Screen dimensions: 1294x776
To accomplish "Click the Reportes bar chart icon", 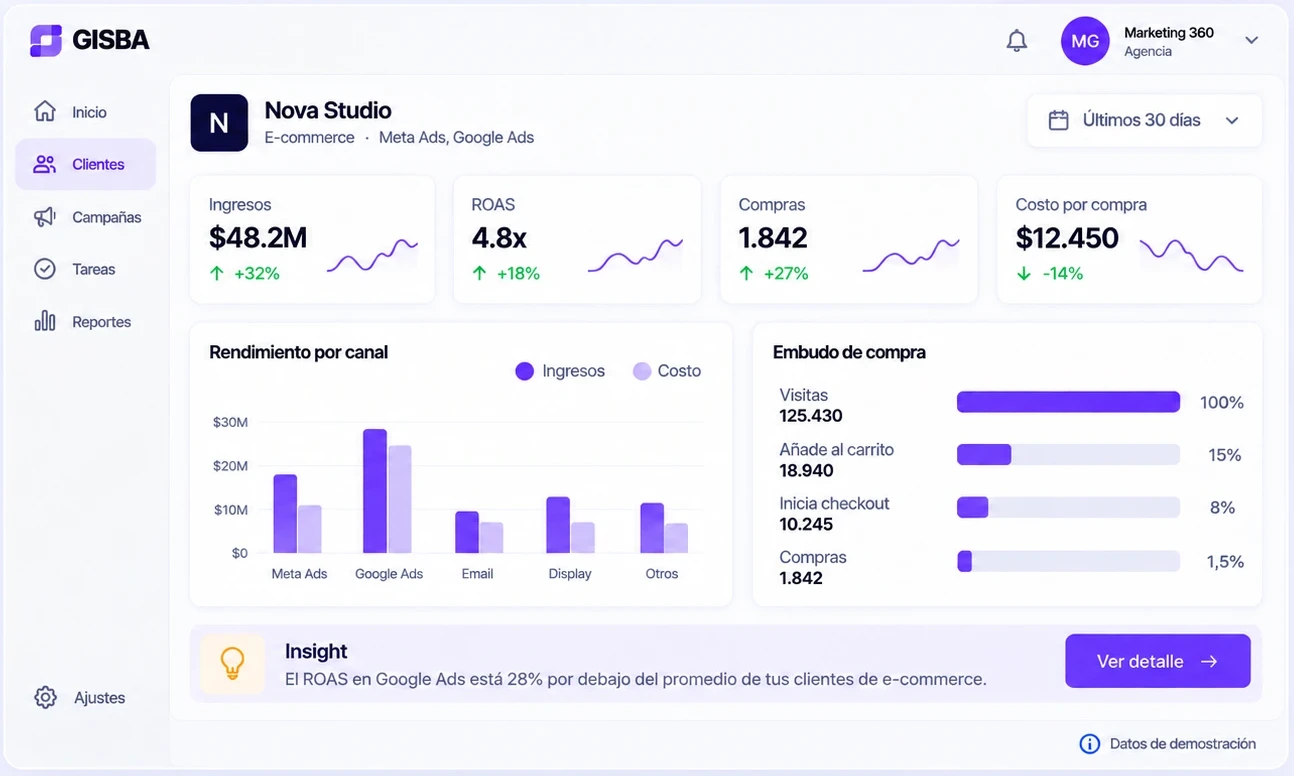I will pyautogui.click(x=45, y=321).
